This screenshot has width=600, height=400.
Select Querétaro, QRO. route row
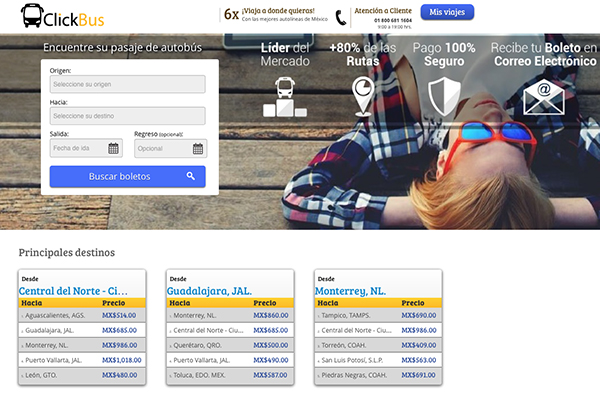pos(230,345)
